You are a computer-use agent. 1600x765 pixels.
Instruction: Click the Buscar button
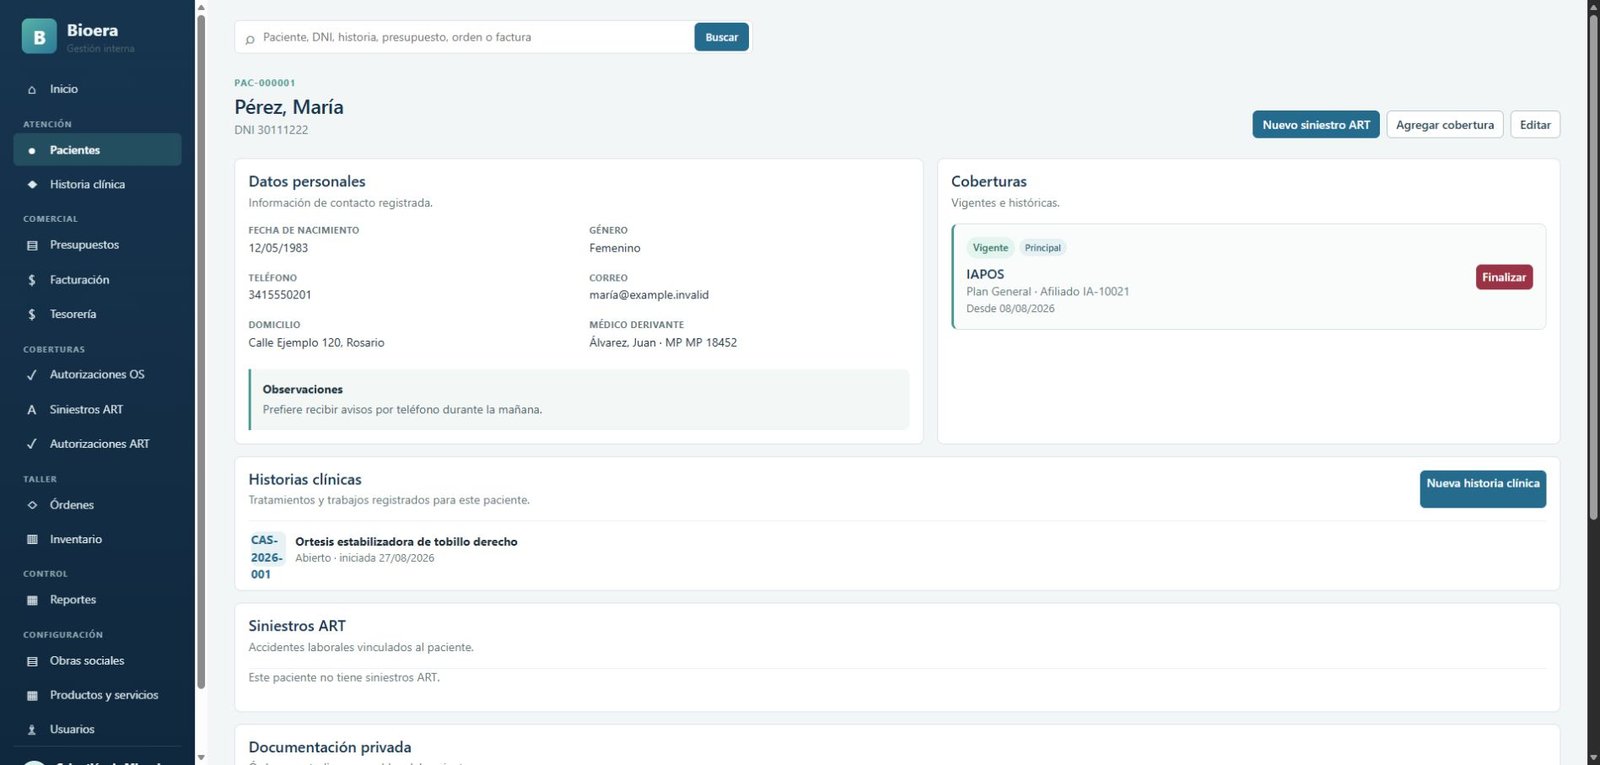[x=722, y=37]
